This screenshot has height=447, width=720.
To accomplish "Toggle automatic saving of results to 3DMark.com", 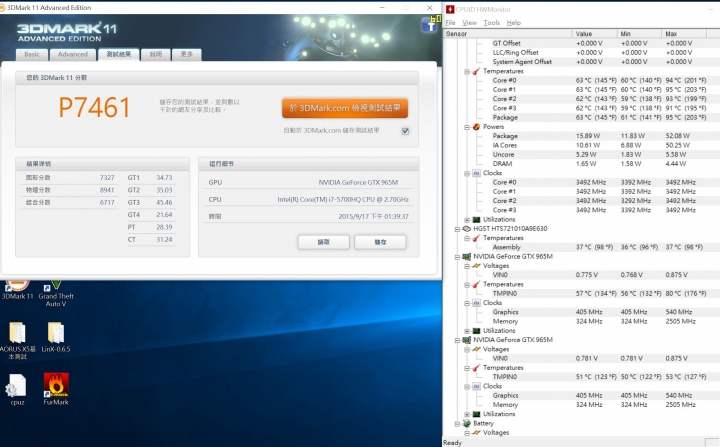I will coord(405,131).
